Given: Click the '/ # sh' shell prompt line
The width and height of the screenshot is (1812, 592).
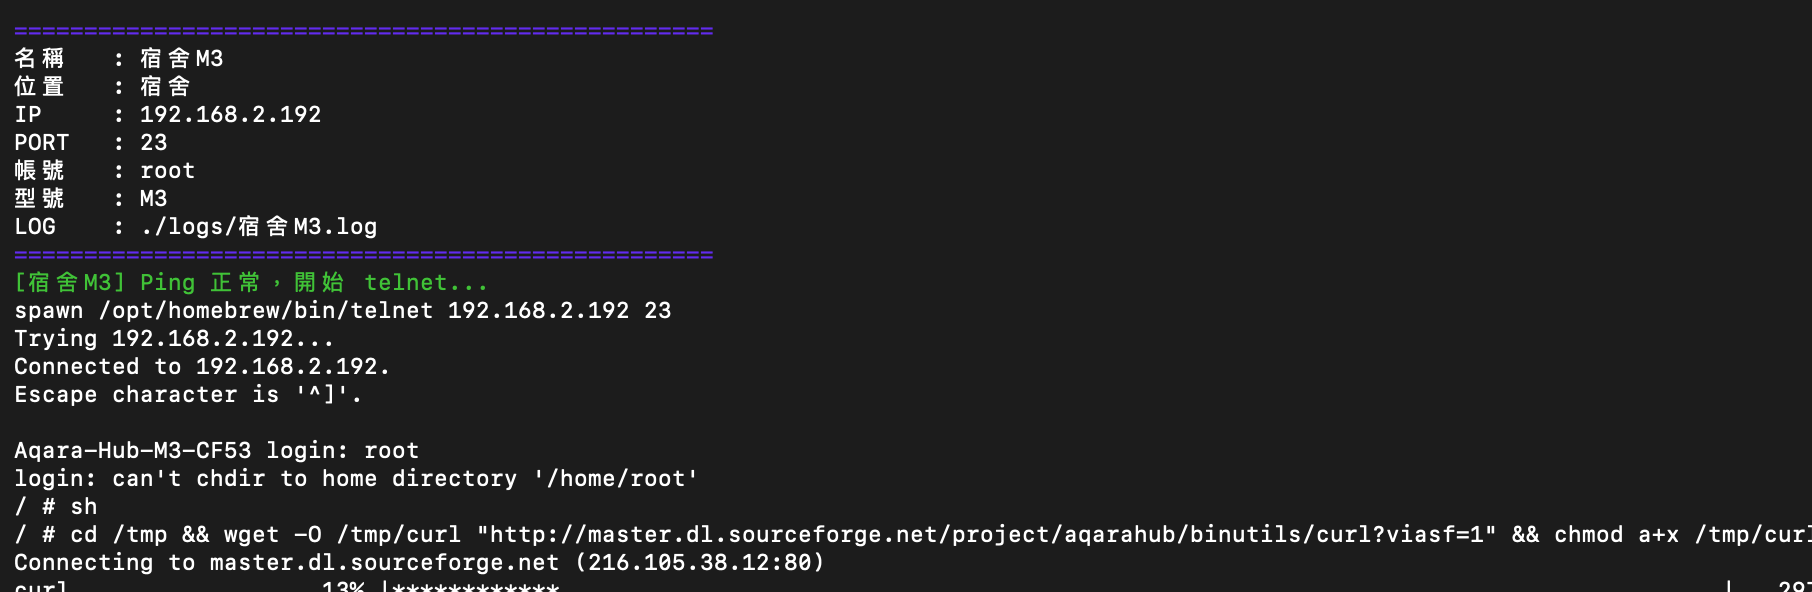Looking at the screenshot, I should pos(56,507).
